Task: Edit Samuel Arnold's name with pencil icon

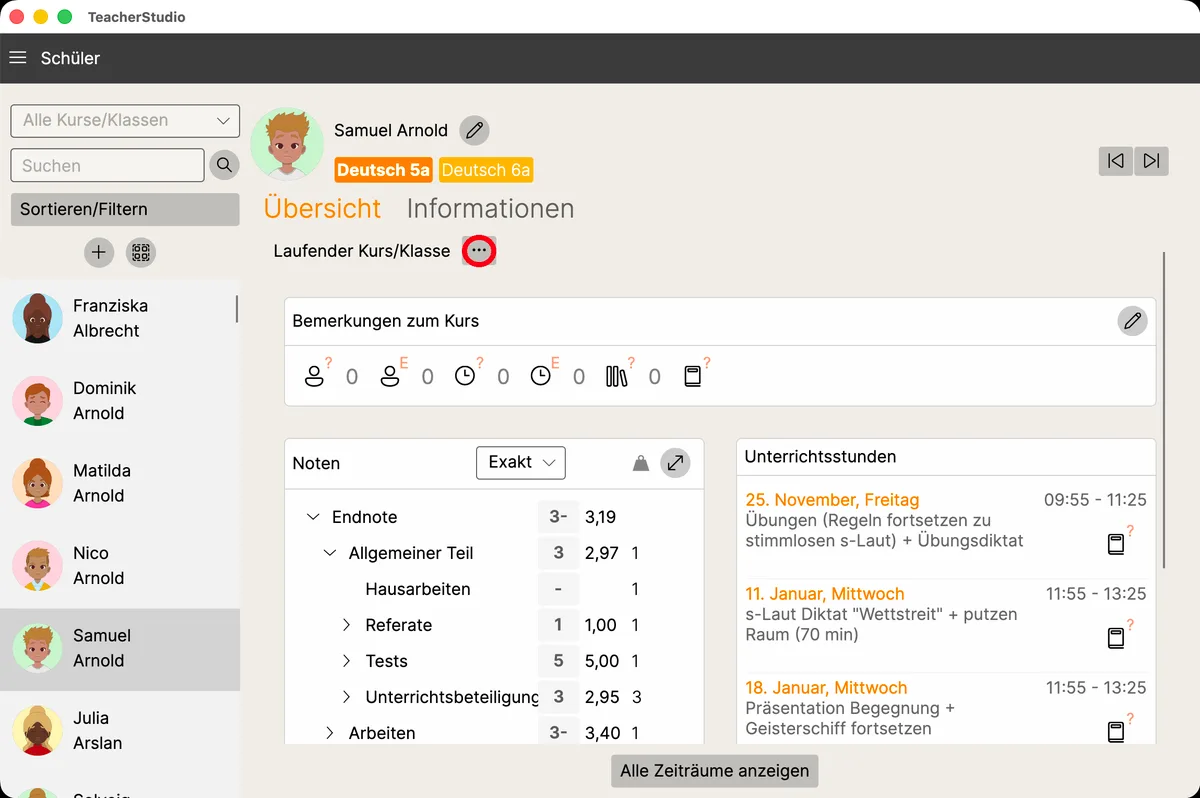Action: point(474,130)
